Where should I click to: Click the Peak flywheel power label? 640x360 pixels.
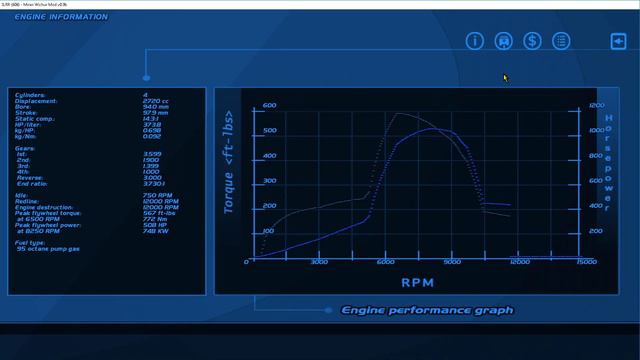tap(48, 225)
